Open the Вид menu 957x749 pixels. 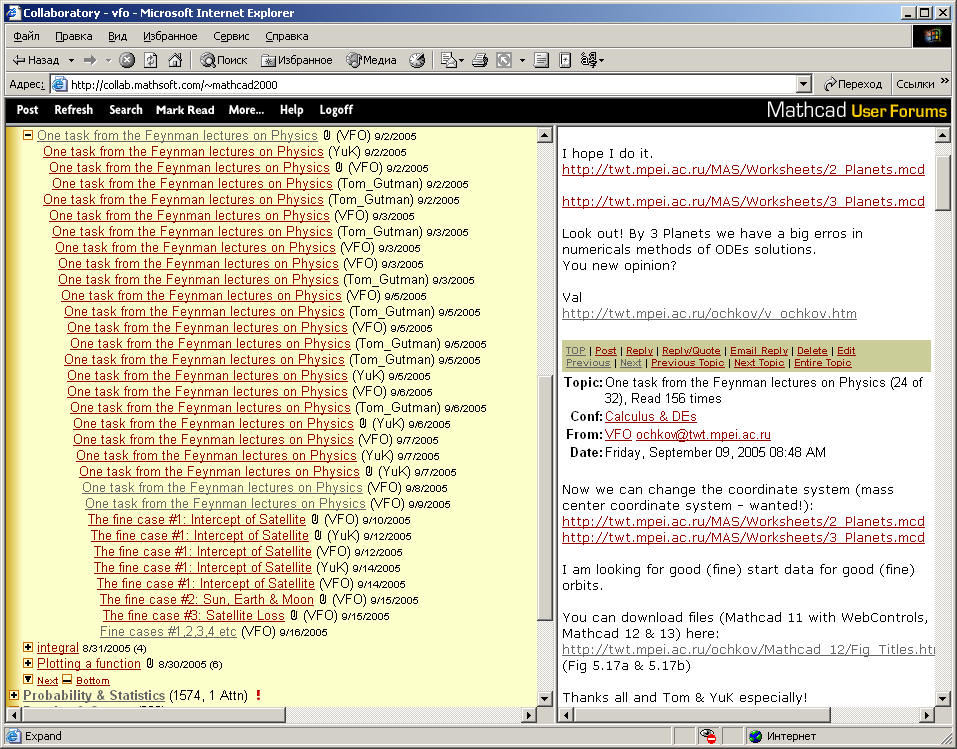point(117,36)
